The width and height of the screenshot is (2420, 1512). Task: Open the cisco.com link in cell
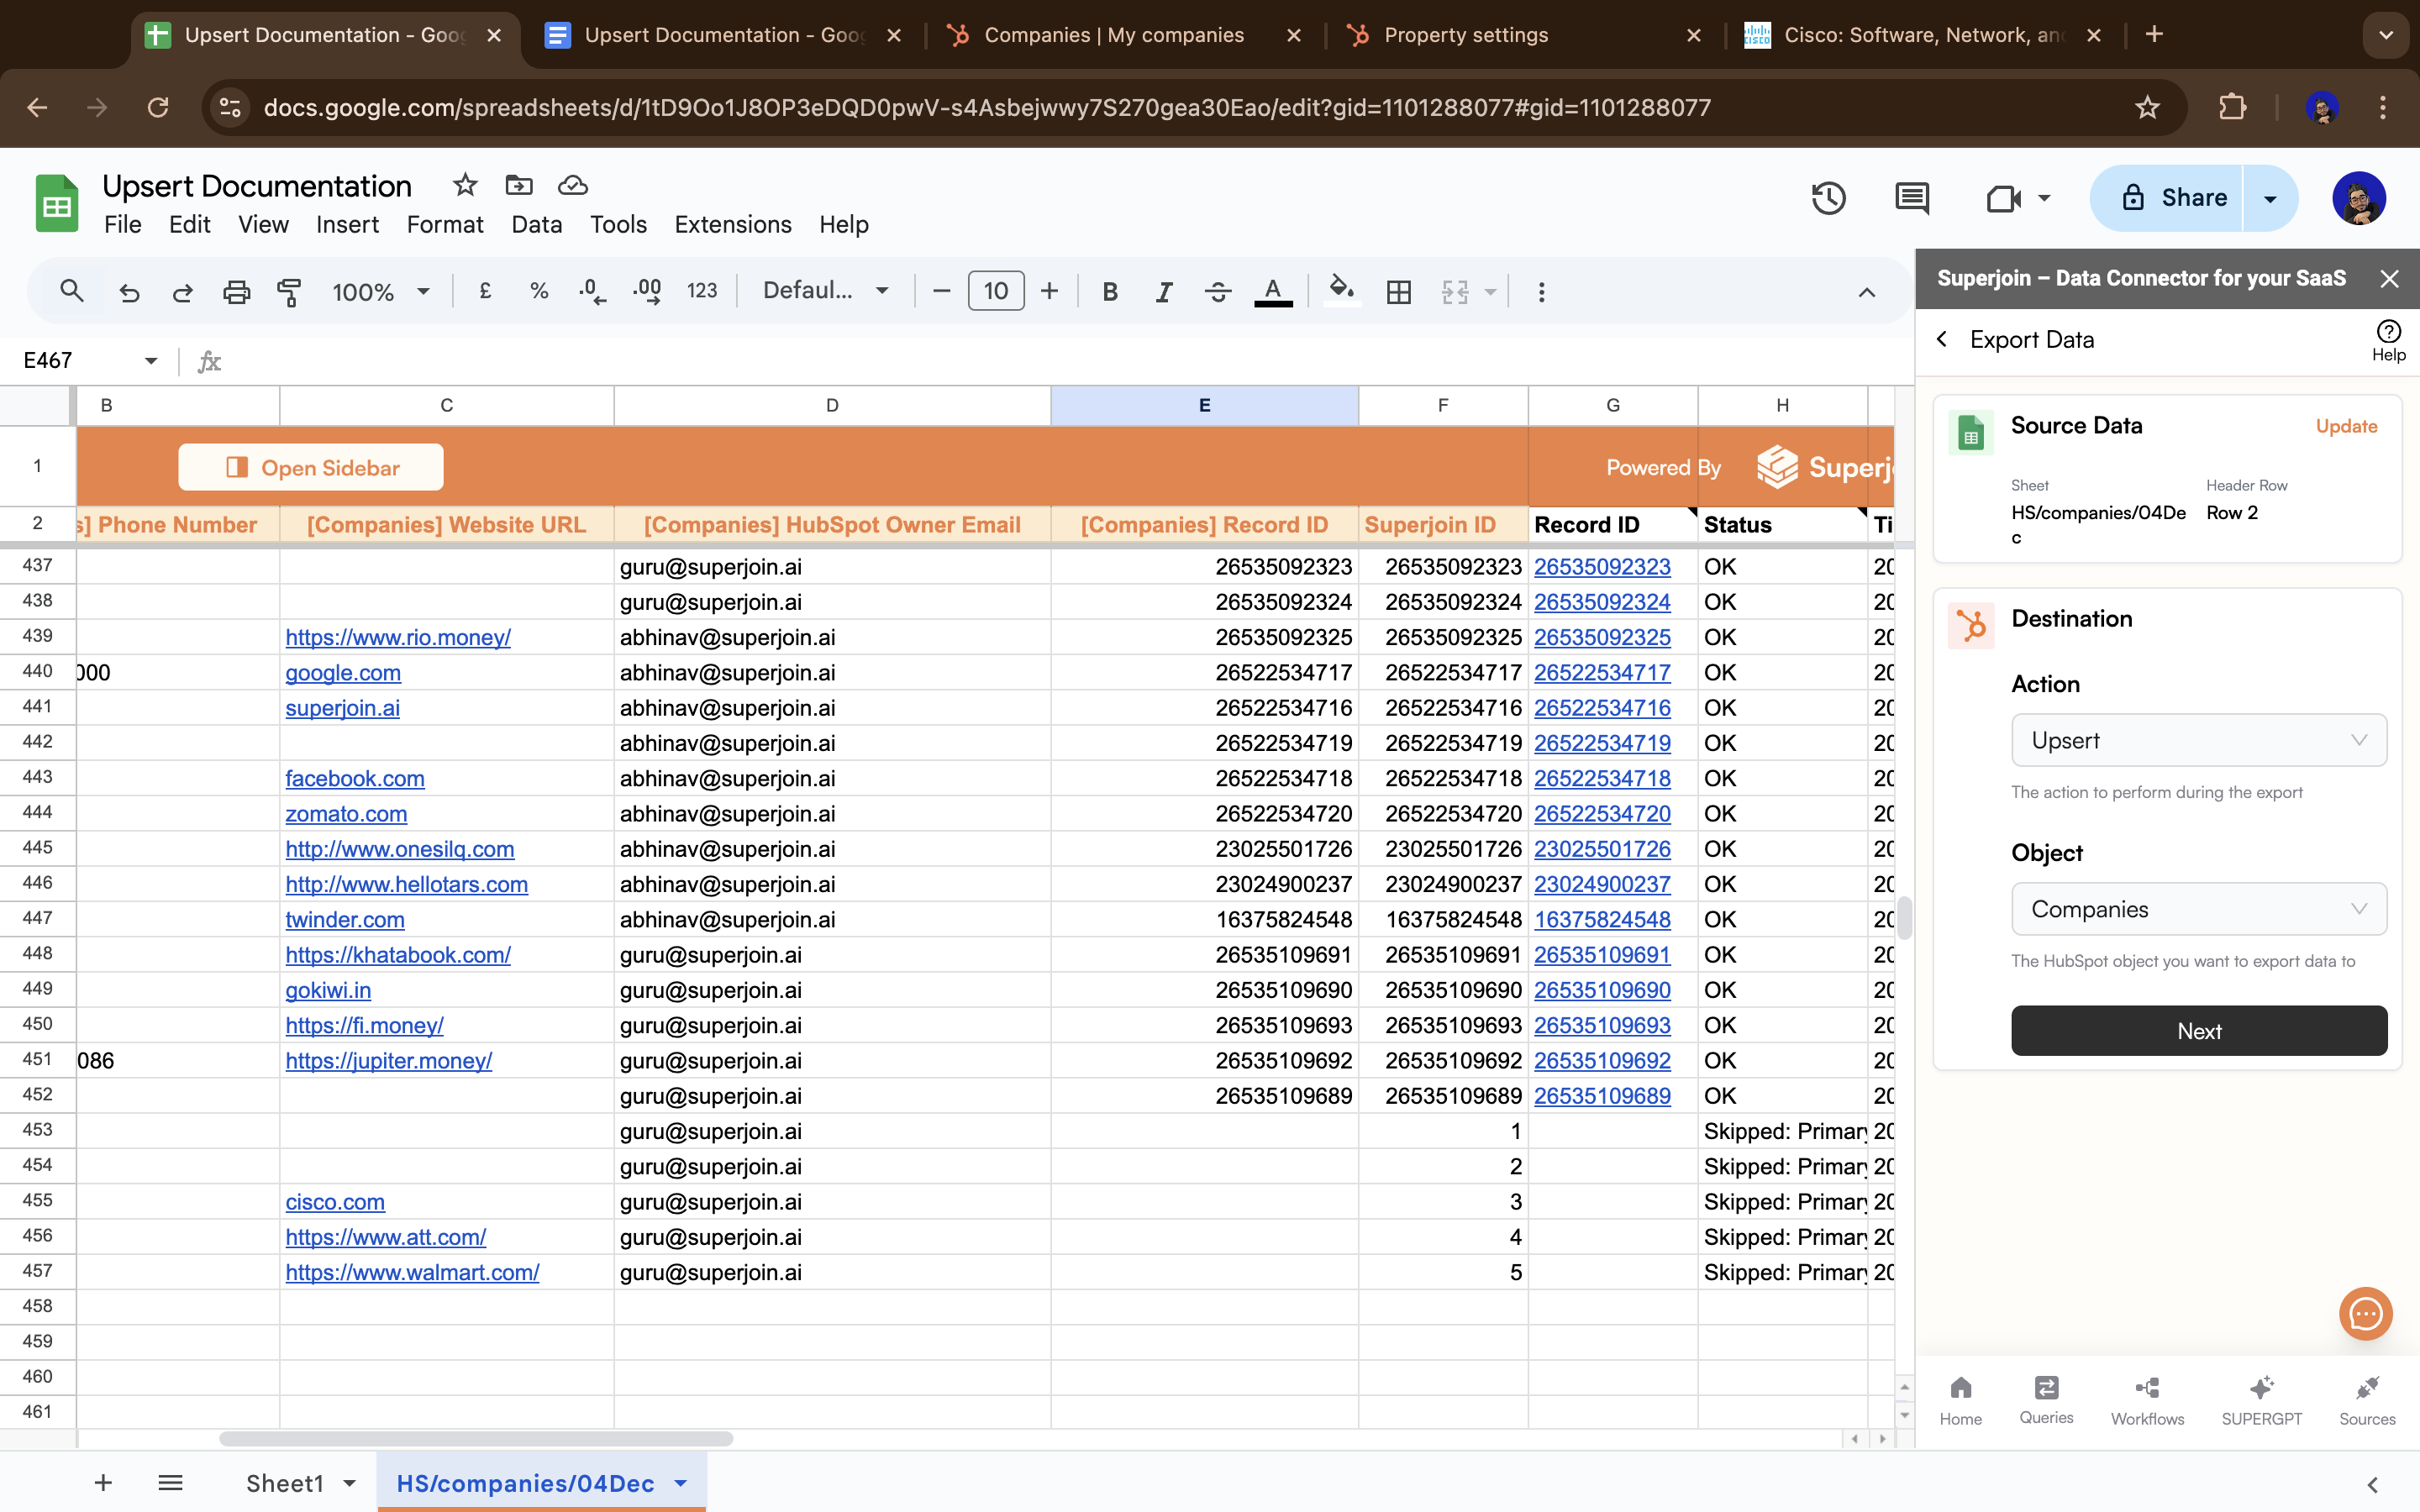pos(335,1202)
